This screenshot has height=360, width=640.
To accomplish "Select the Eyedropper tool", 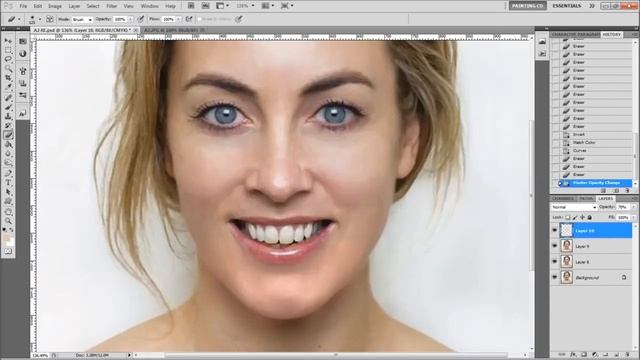I will click(x=8, y=87).
